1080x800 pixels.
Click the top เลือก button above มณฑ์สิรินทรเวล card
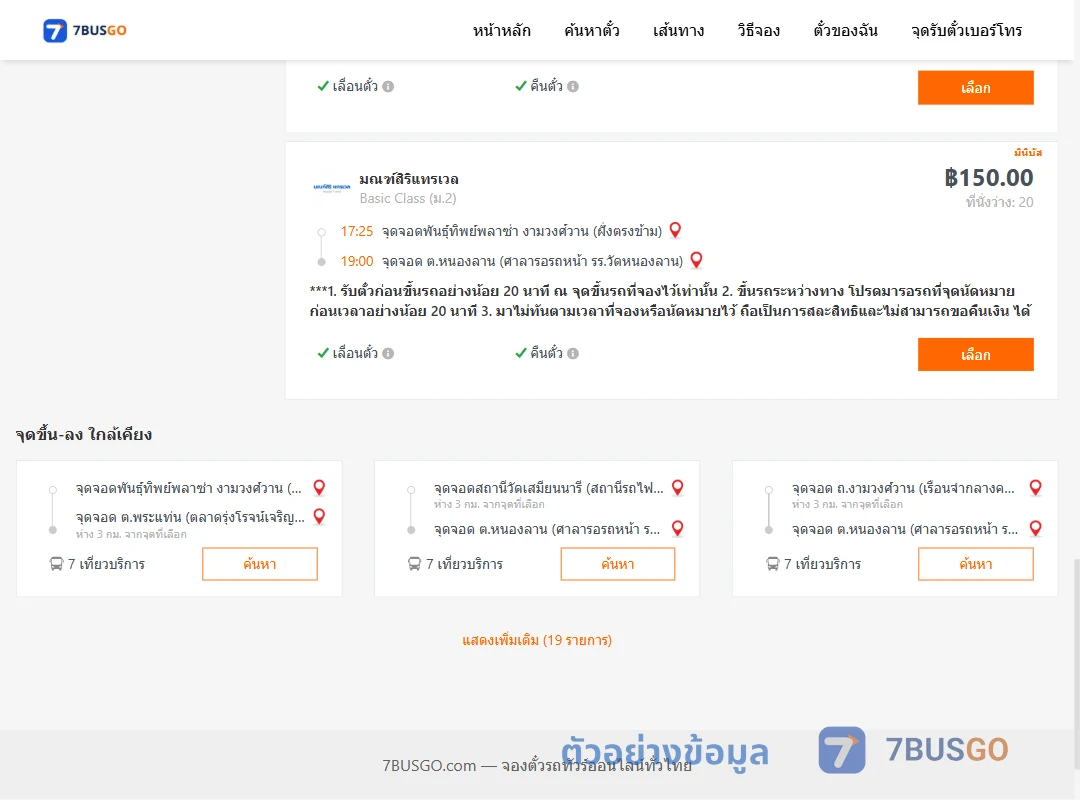[975, 88]
